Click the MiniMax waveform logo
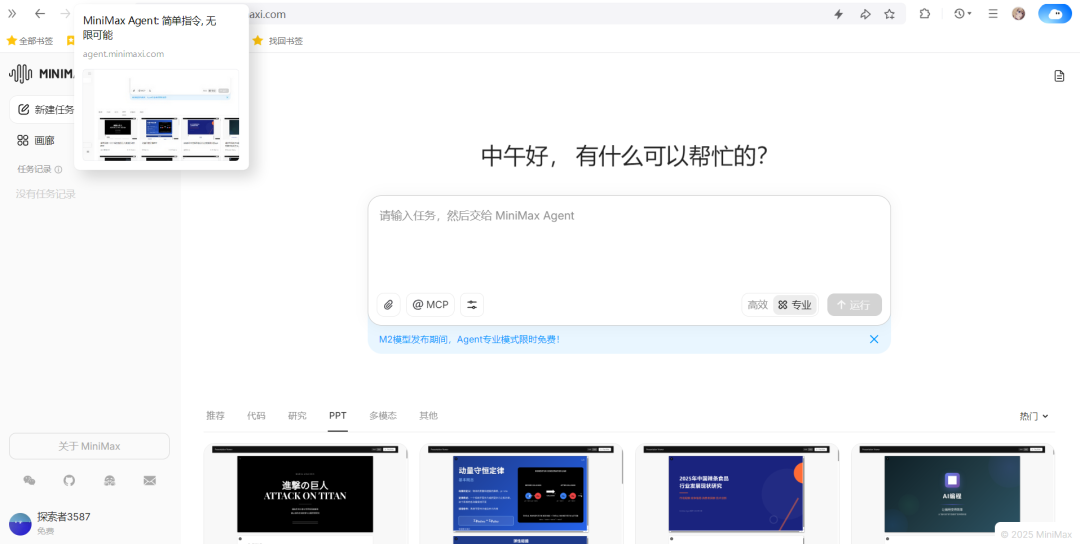Viewport: 1080px width, 544px height. coord(21,74)
